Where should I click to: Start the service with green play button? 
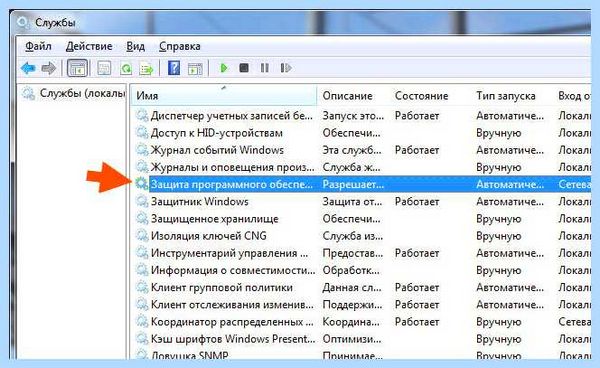click(224, 68)
